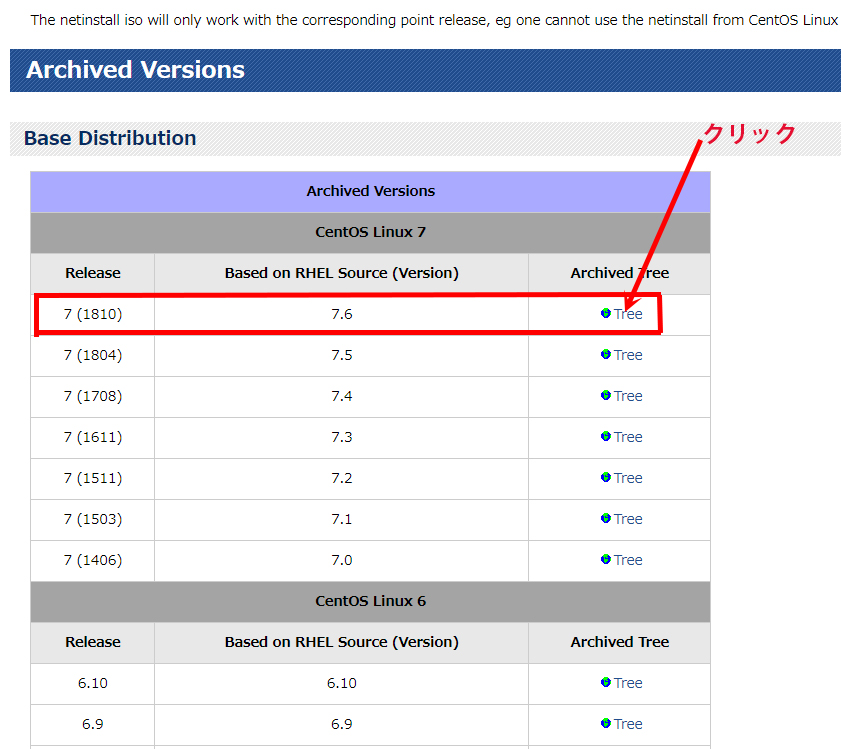The width and height of the screenshot is (841, 749).
Task: Click the blue "Archived Versions" page banner
Action: [425, 70]
